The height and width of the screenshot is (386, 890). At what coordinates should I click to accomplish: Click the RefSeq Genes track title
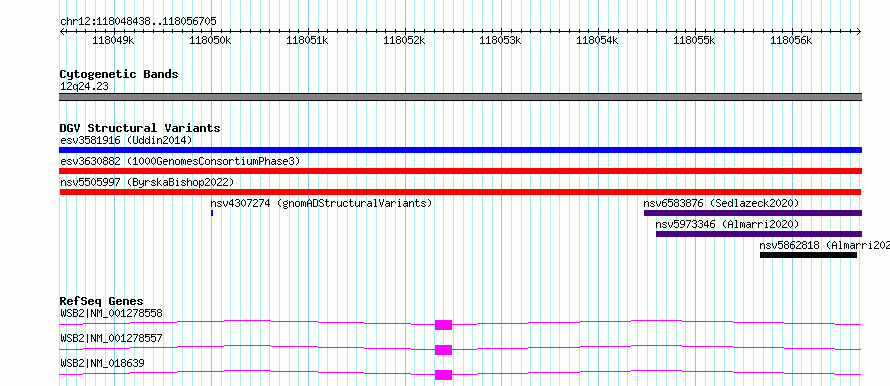click(102, 301)
